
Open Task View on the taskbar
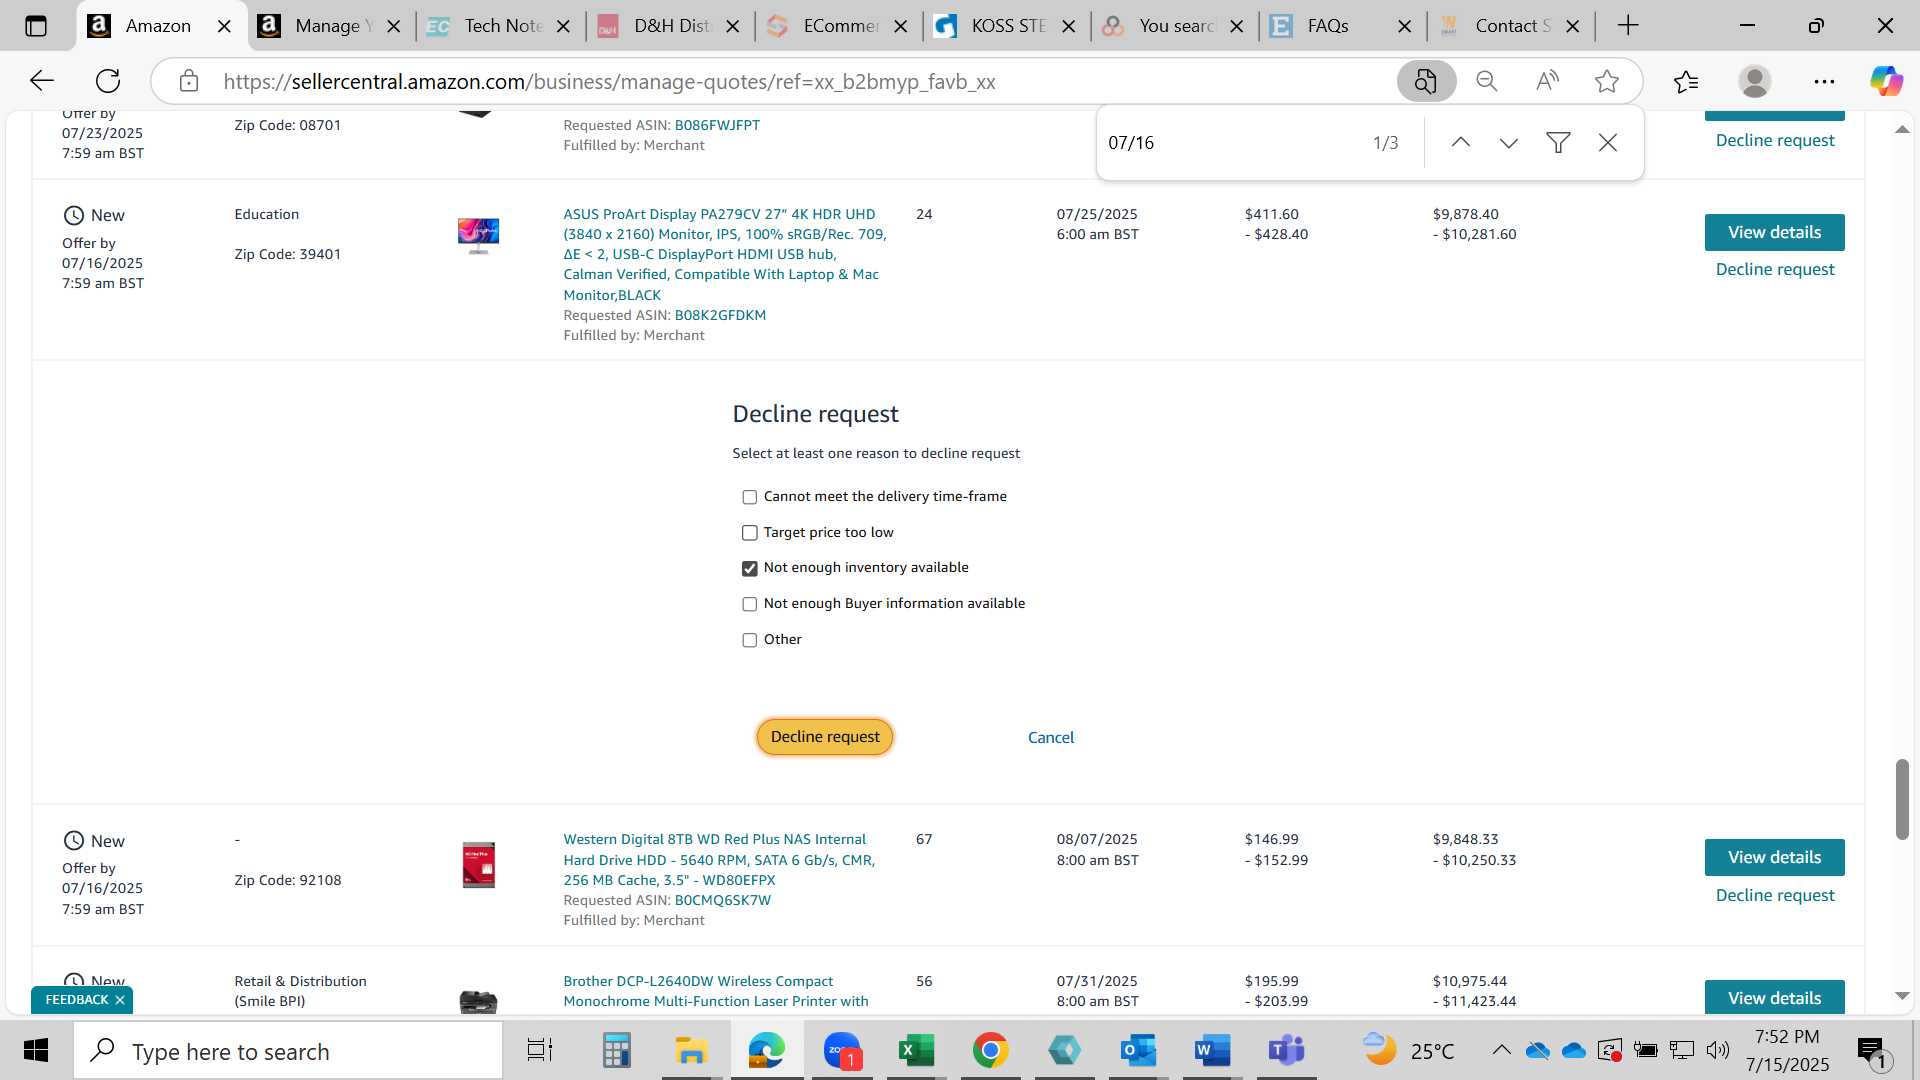click(x=540, y=1051)
